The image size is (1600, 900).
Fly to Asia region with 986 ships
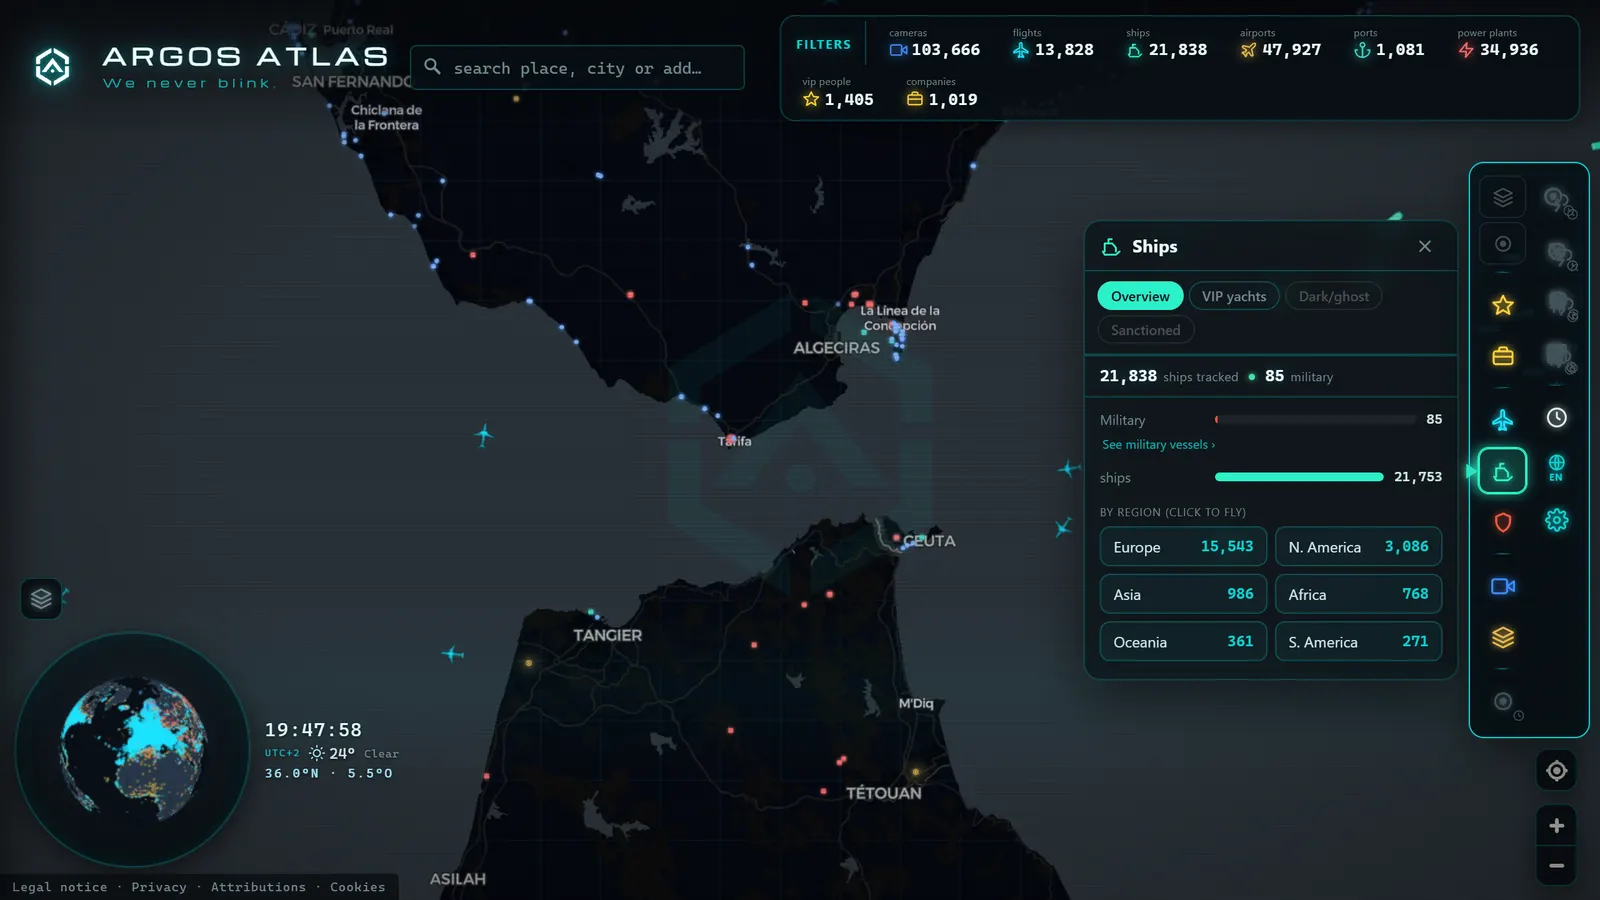(1183, 594)
